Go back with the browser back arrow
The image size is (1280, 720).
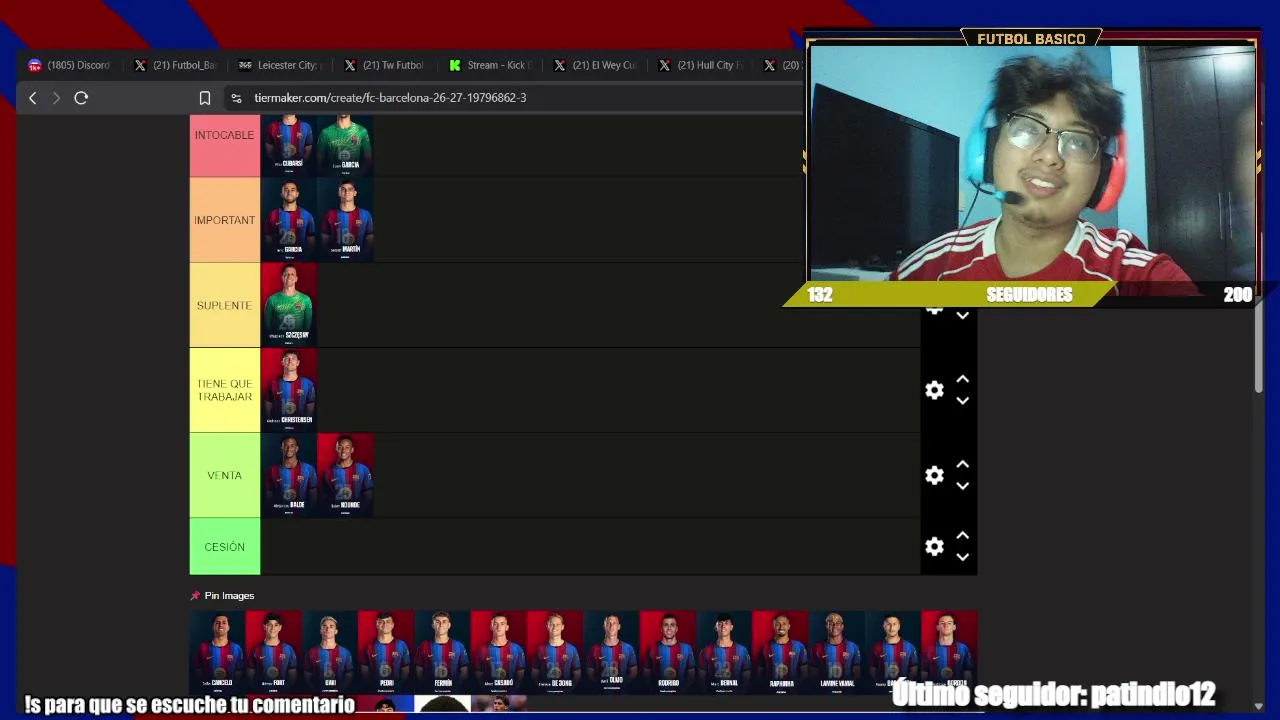[x=33, y=98]
